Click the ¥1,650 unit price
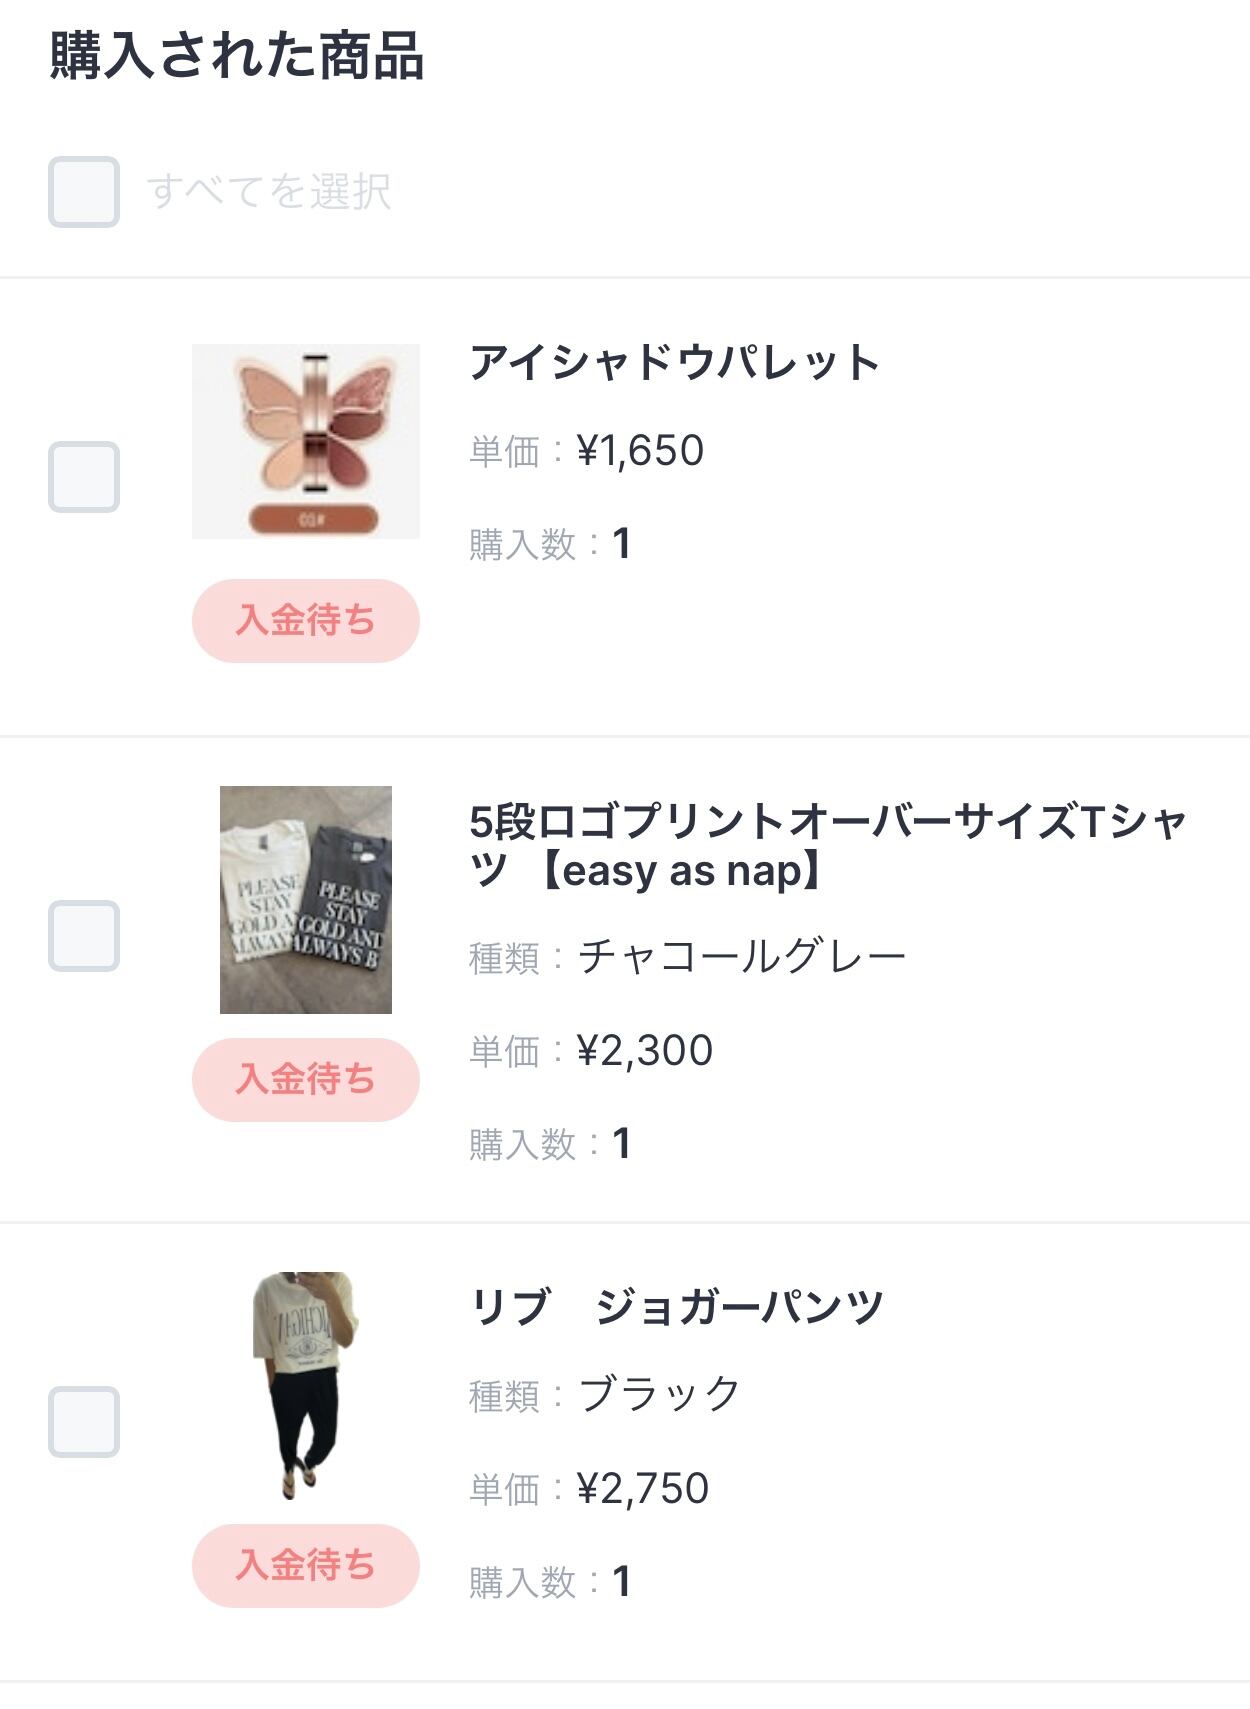Viewport: 1250px width, 1709px height. coord(640,451)
